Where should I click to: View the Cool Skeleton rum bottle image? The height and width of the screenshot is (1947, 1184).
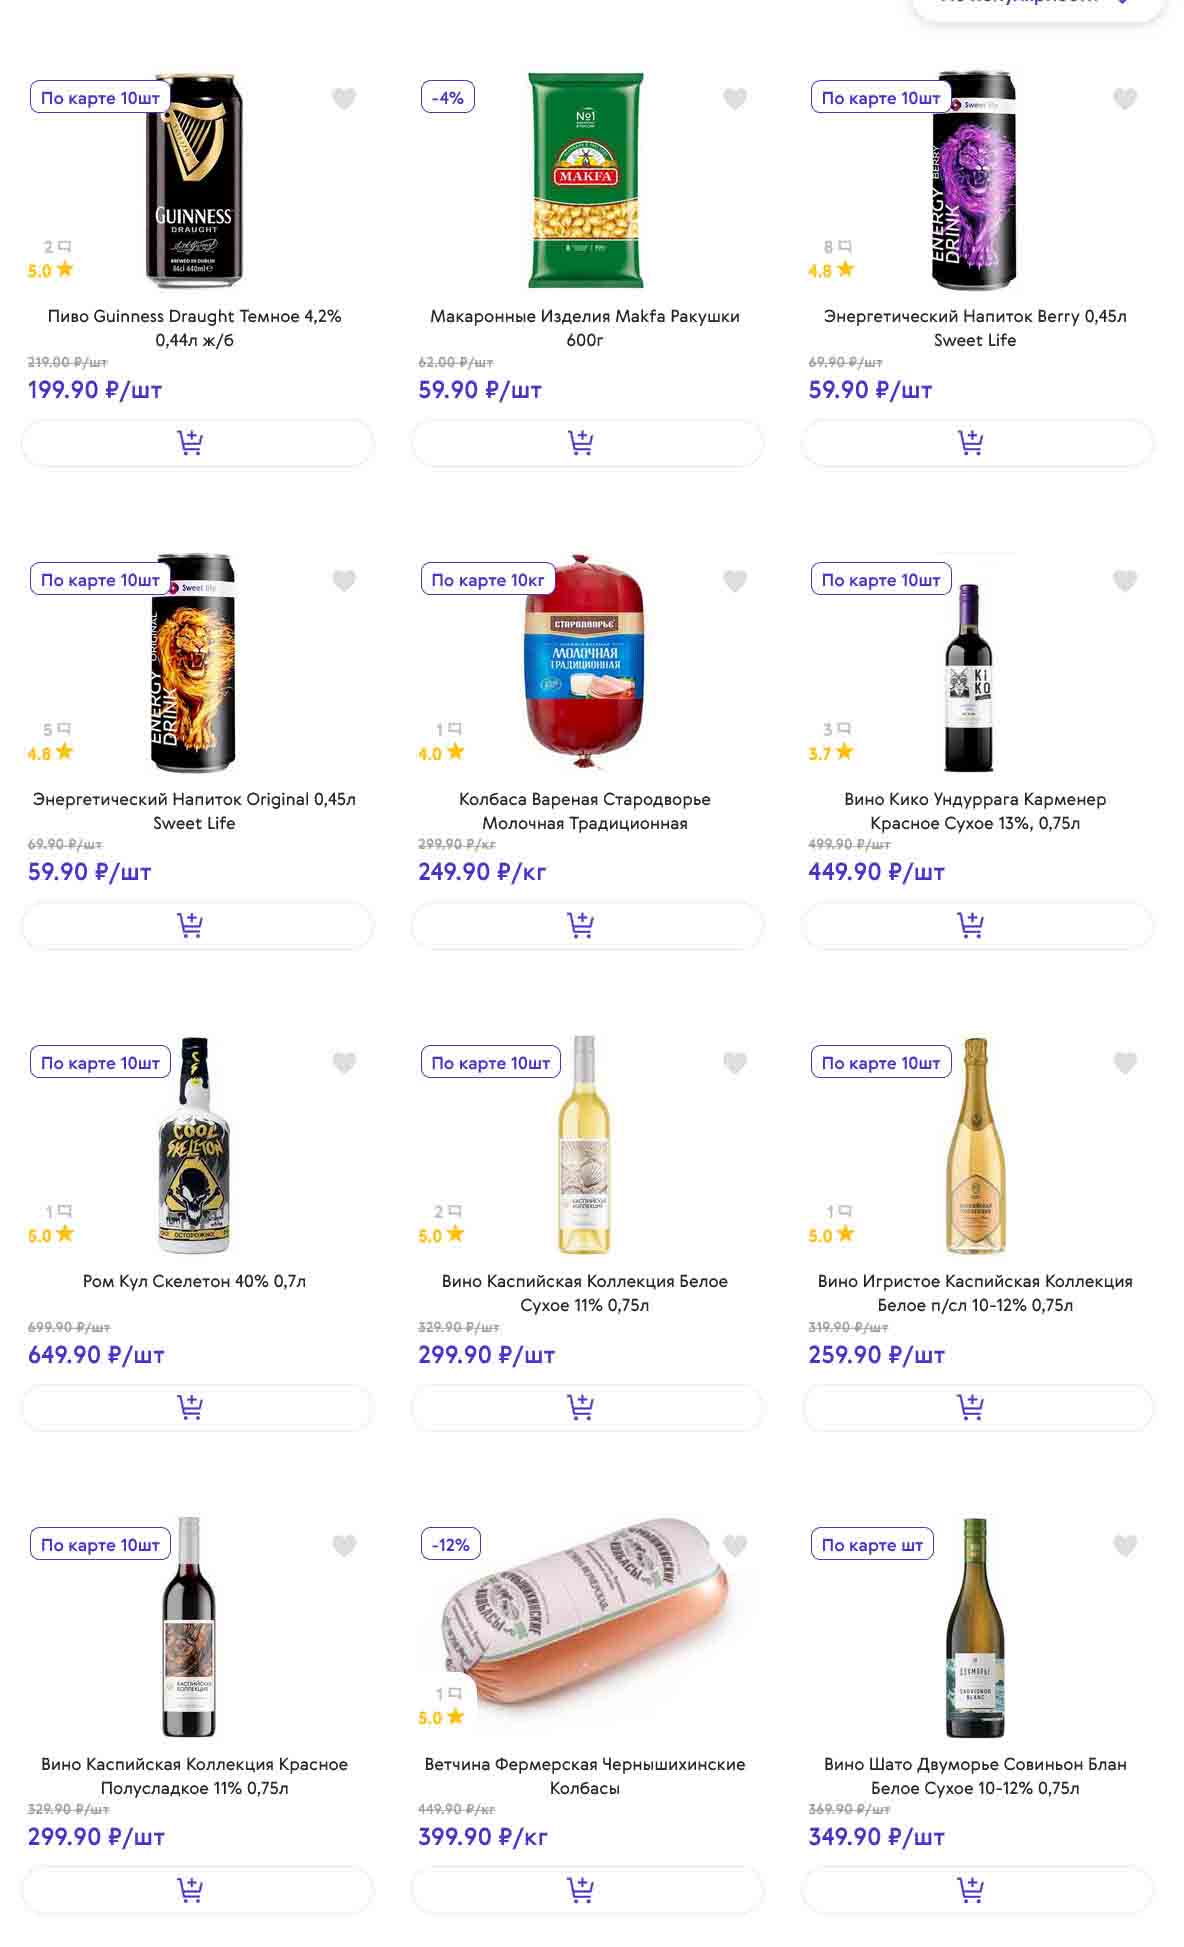(x=194, y=1145)
